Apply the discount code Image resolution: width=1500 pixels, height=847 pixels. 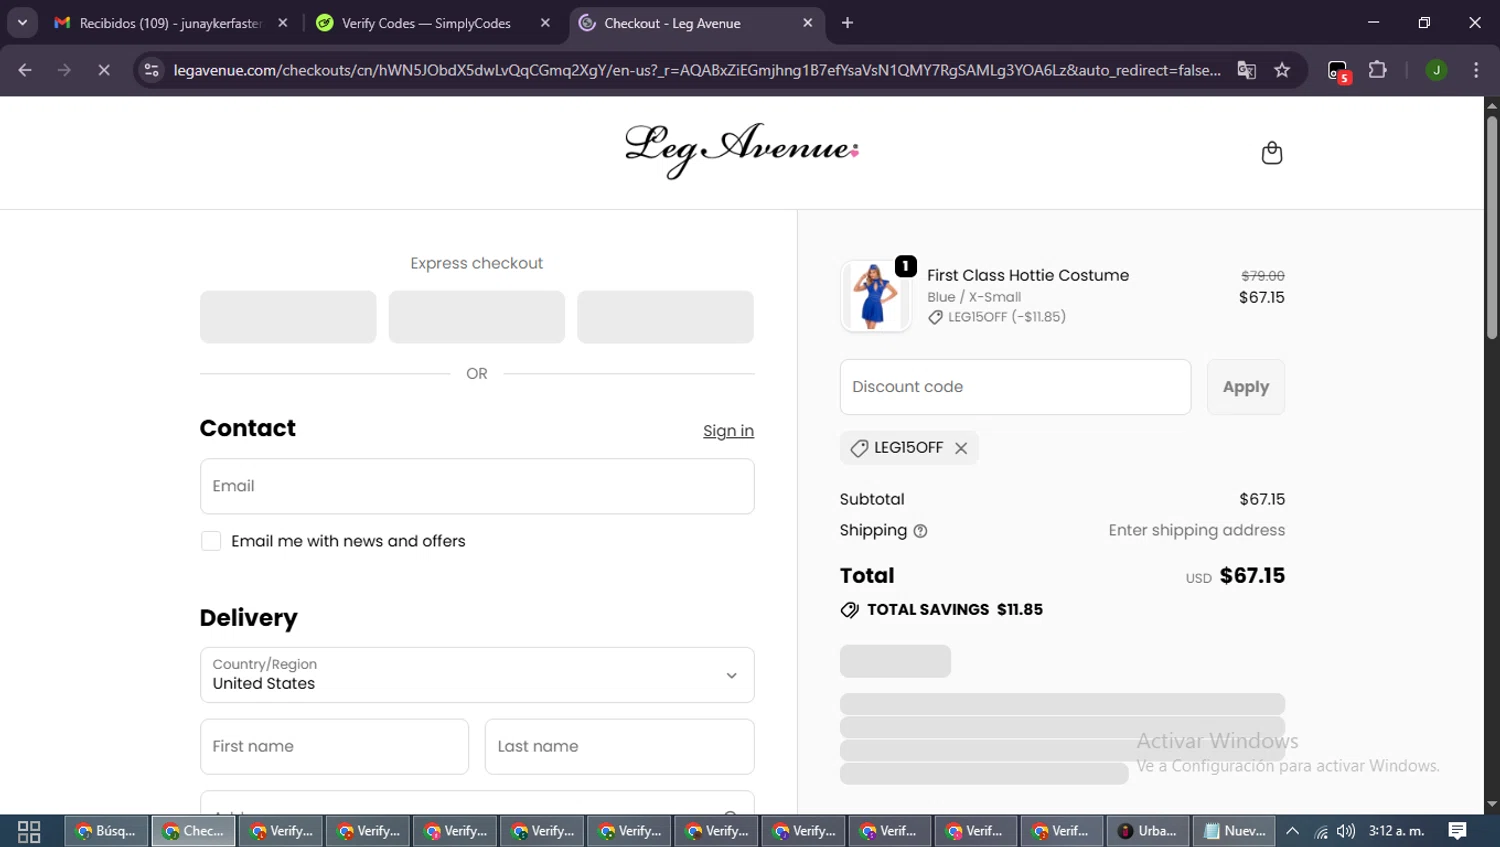tap(1245, 387)
